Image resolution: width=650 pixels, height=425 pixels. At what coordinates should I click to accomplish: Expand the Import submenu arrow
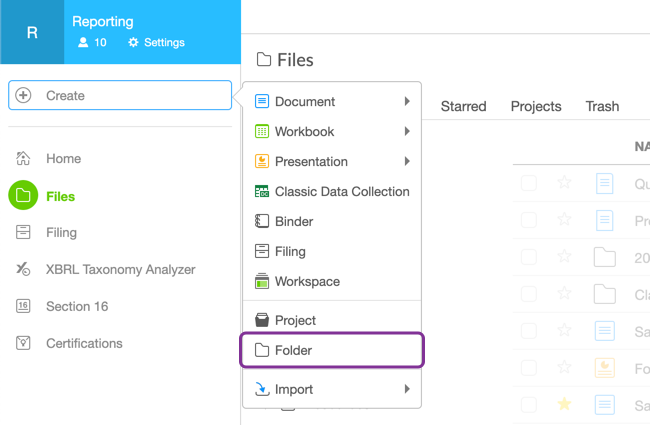[407, 389]
